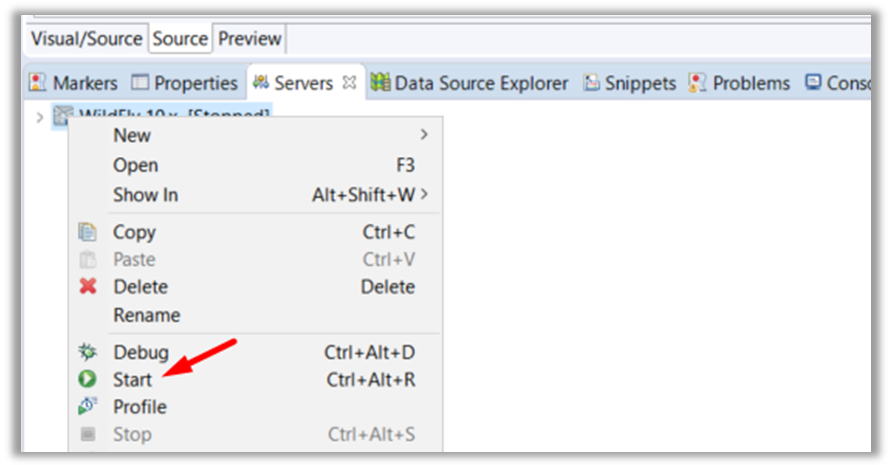Click the Copy icon in context menu
Screen dimensions: 888x465
pos(88,232)
